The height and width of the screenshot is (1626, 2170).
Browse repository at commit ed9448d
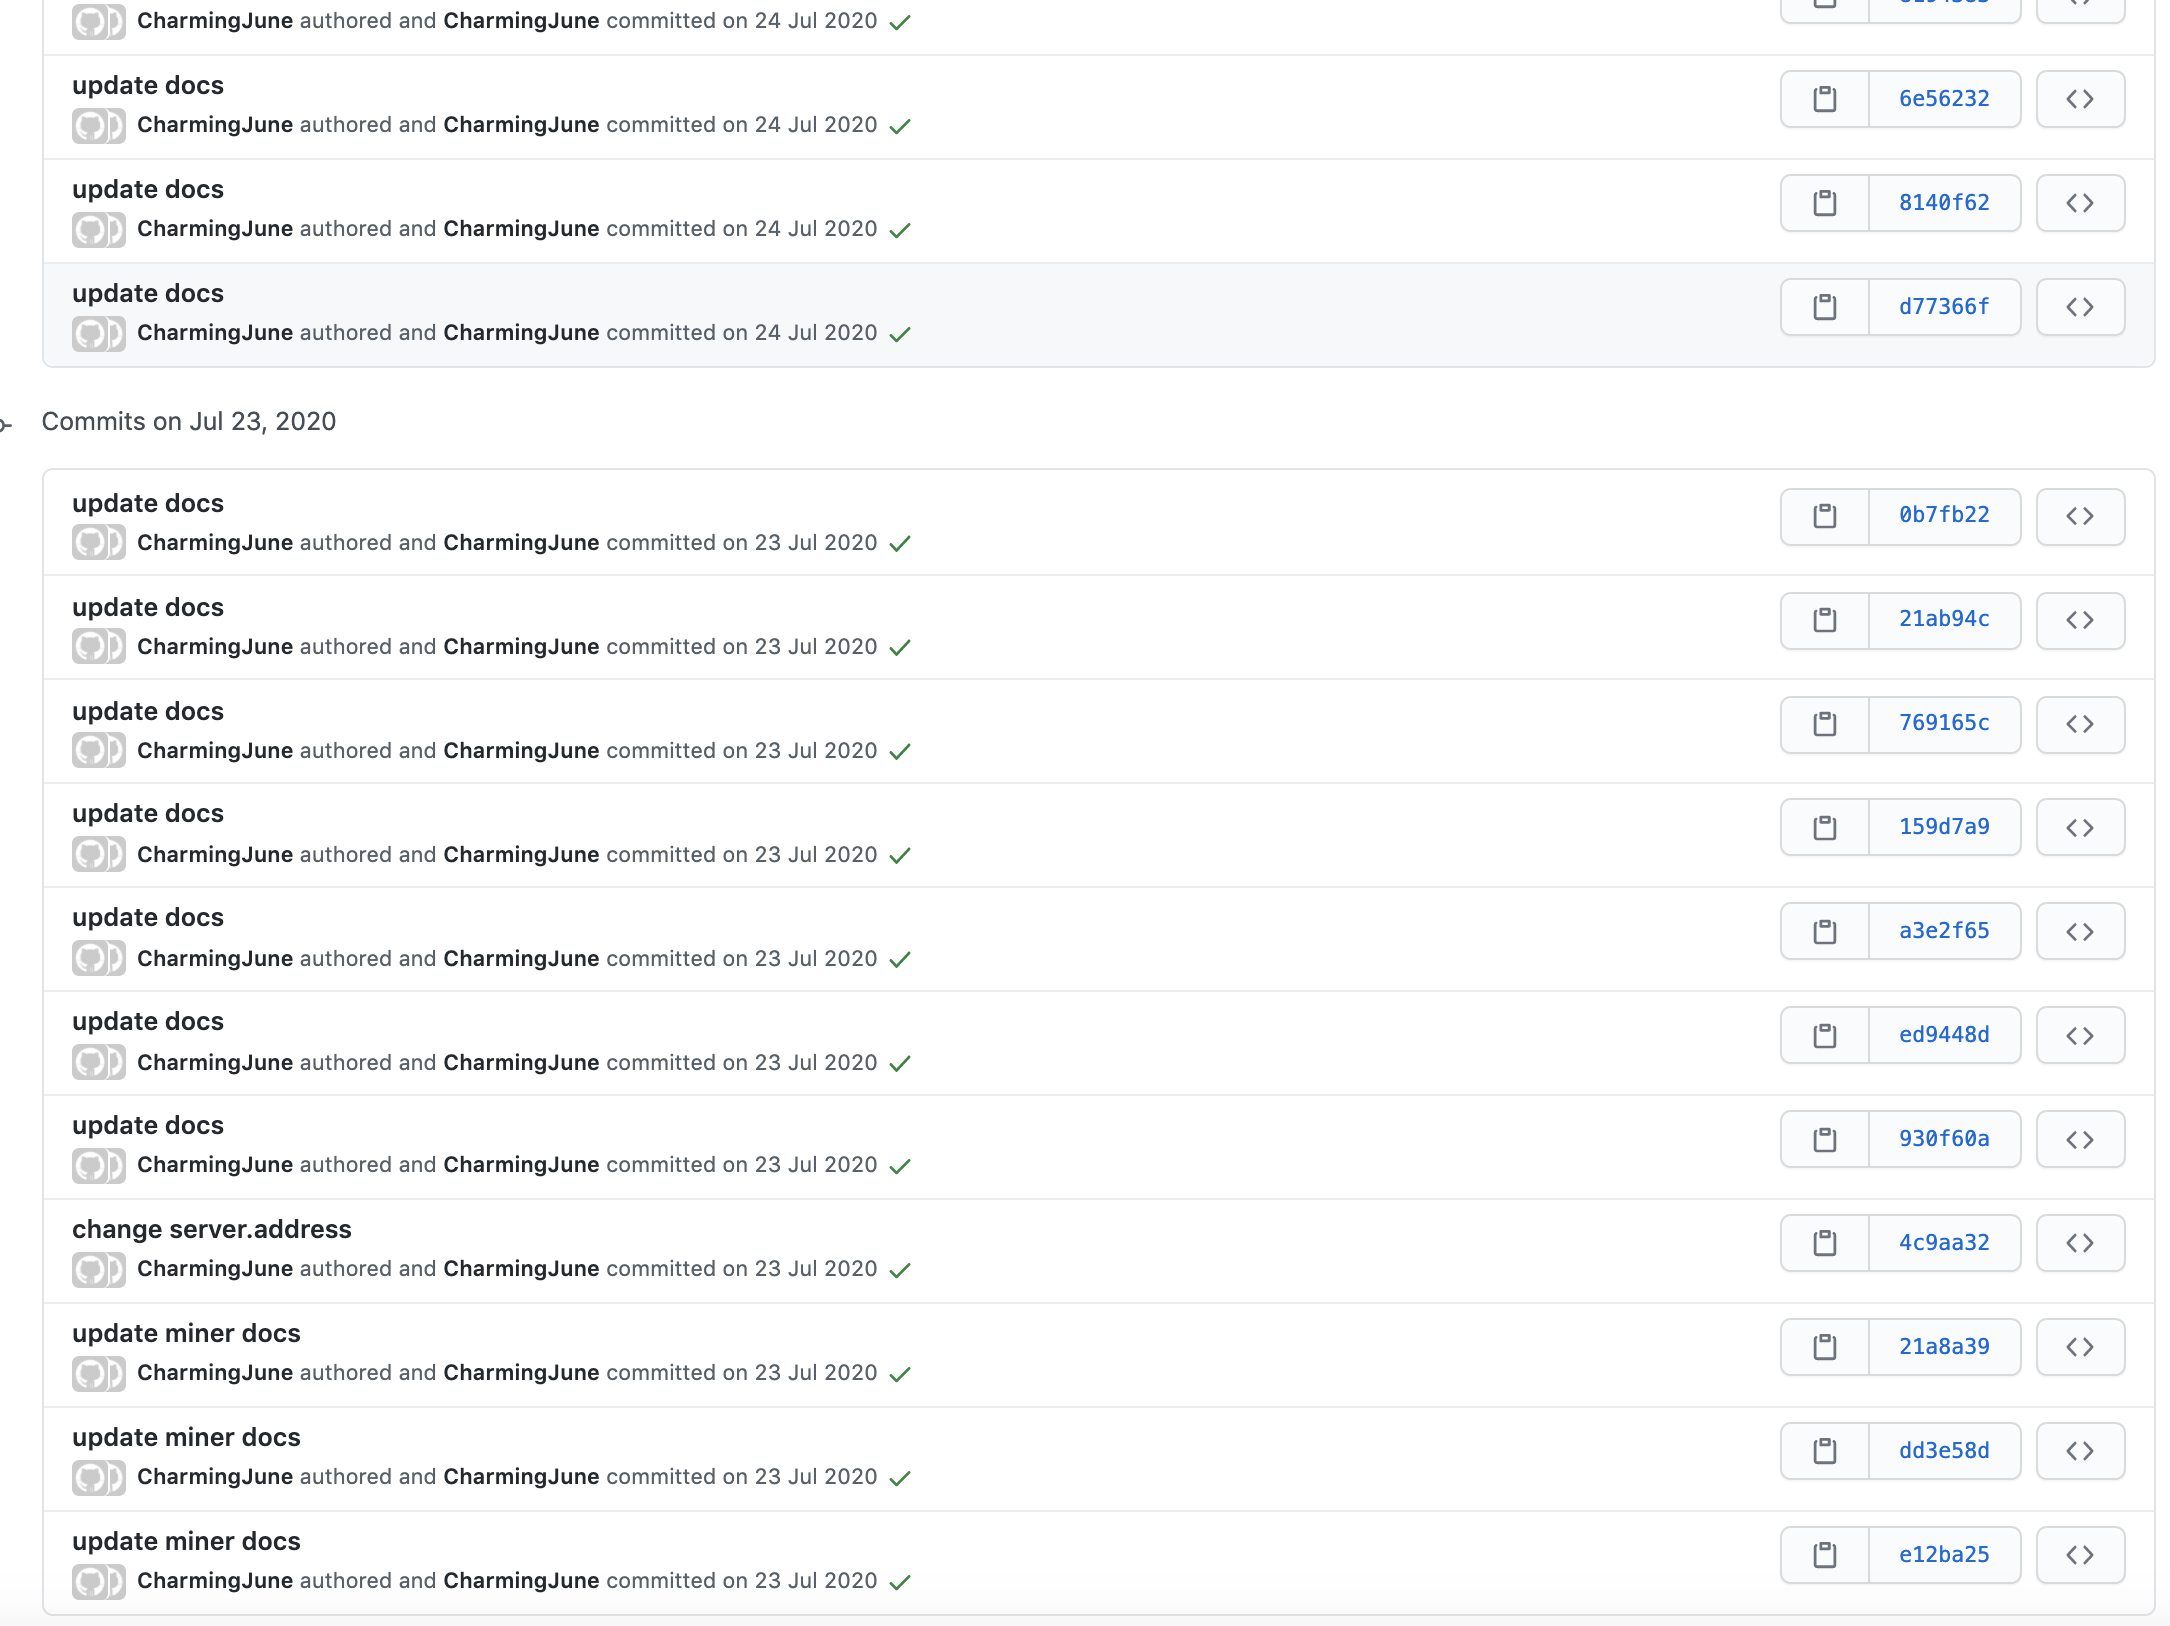click(2079, 1036)
